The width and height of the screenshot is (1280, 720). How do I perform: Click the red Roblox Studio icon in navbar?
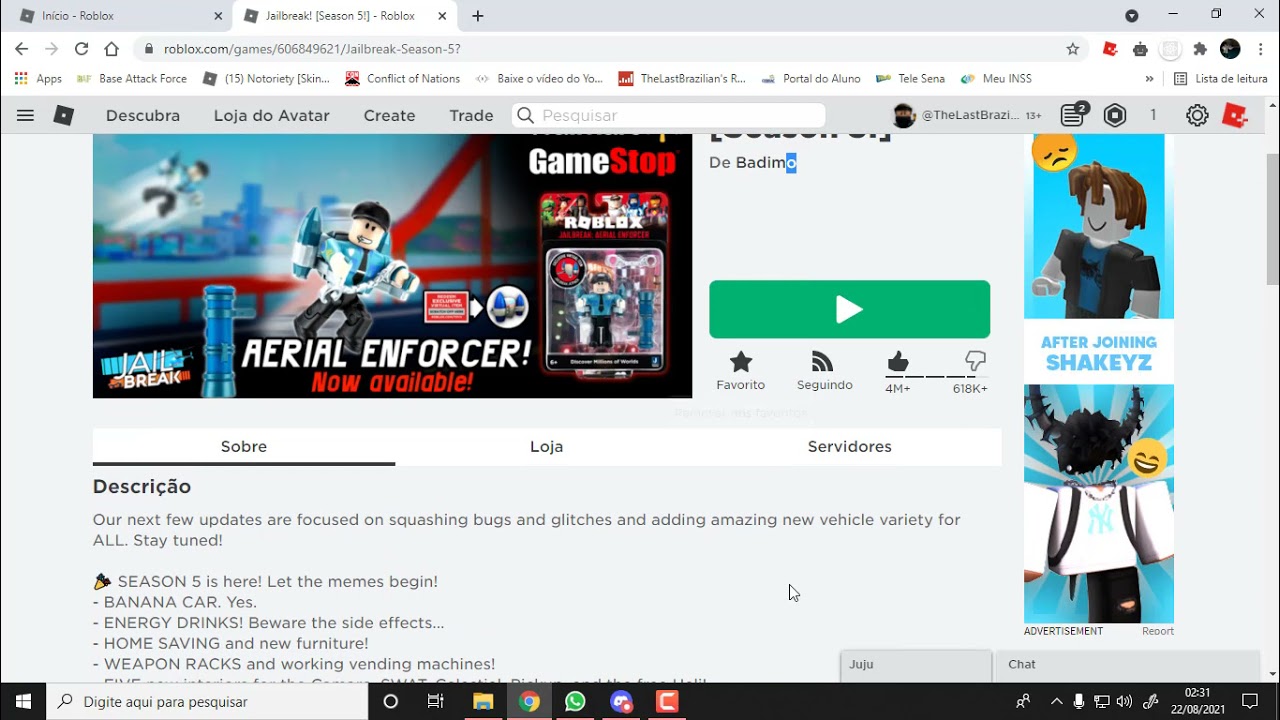click(x=1236, y=116)
